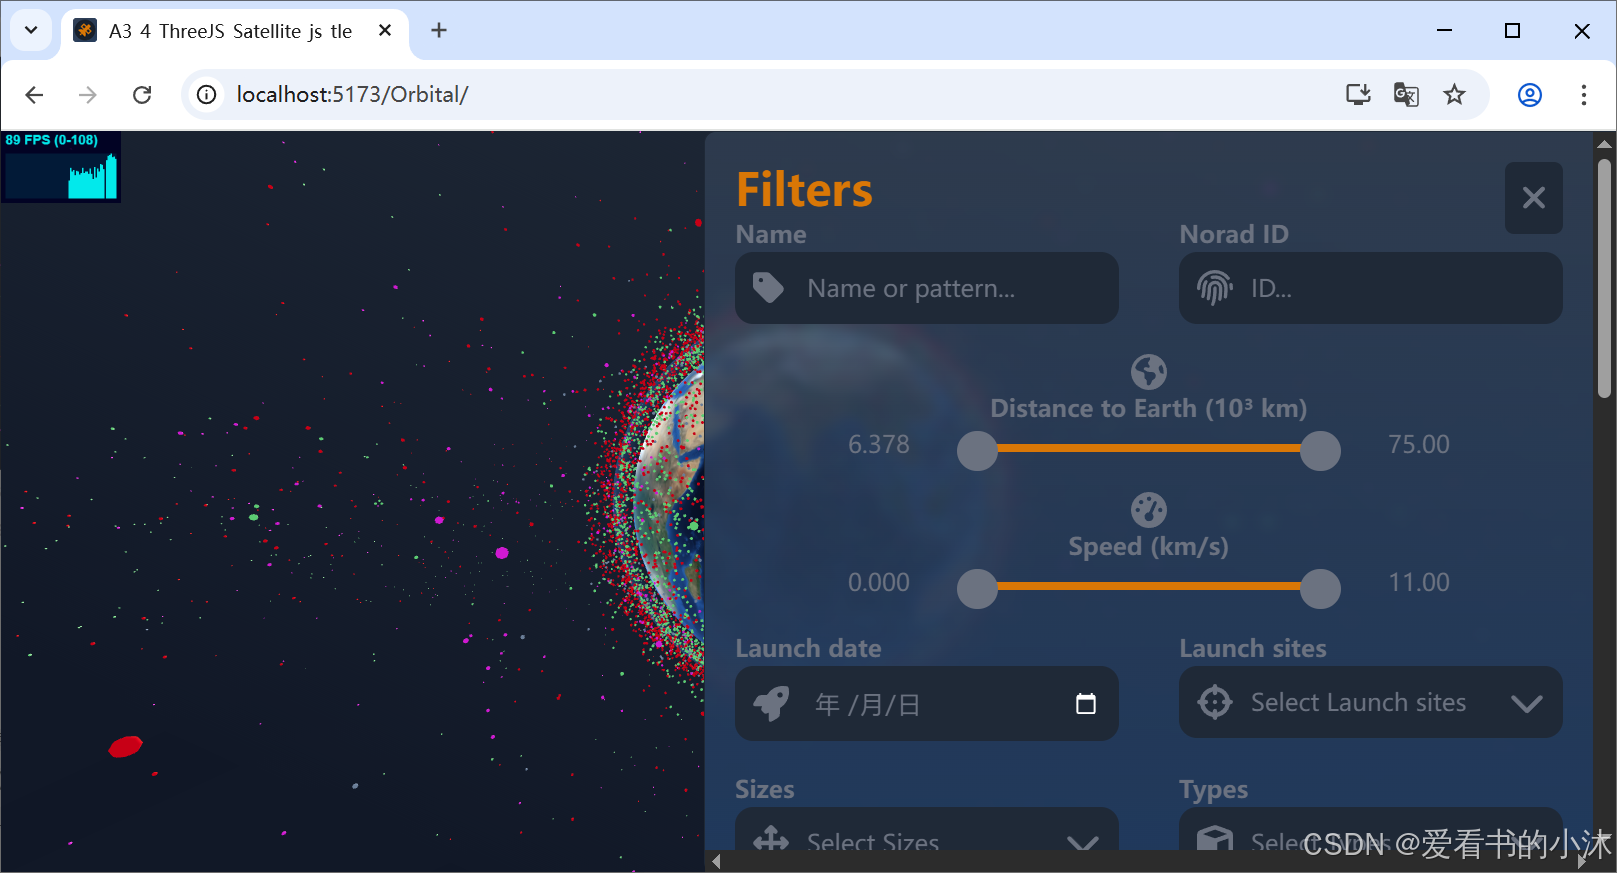This screenshot has width=1617, height=873.
Task: Go back in the browser
Action: tap(35, 95)
